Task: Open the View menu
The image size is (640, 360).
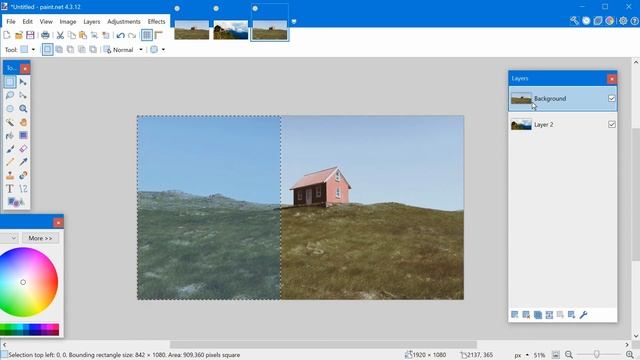Action: pyautogui.click(x=46, y=22)
